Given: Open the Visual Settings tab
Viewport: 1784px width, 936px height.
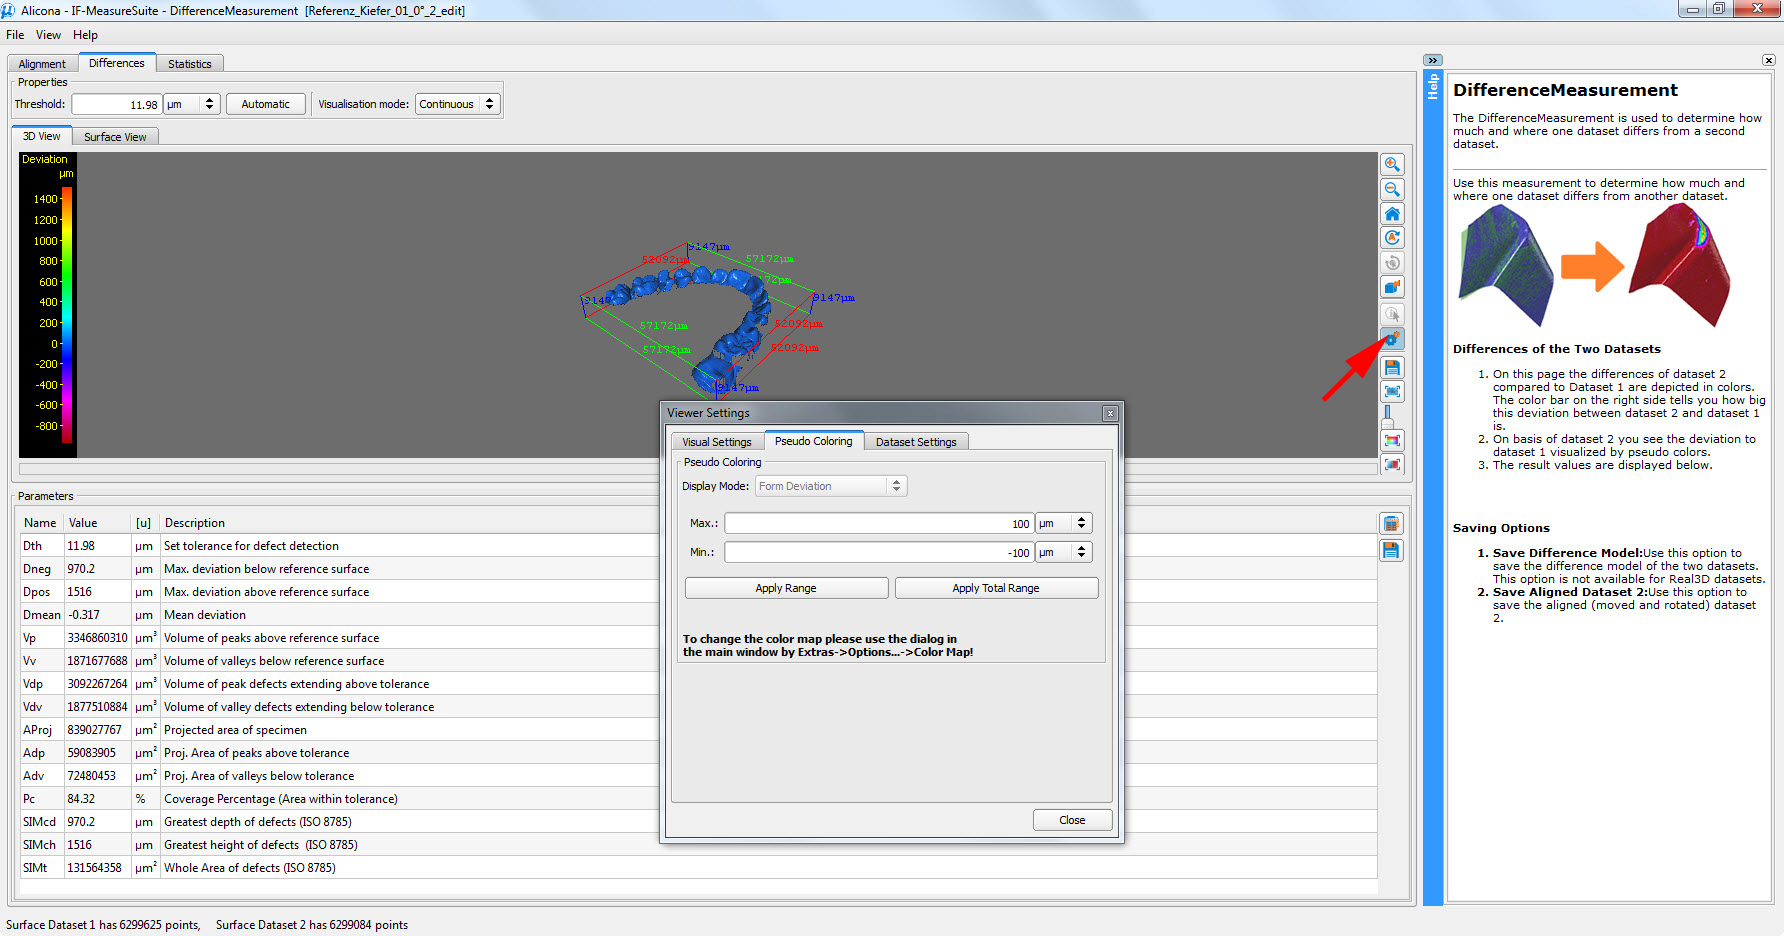Looking at the screenshot, I should tap(717, 442).
